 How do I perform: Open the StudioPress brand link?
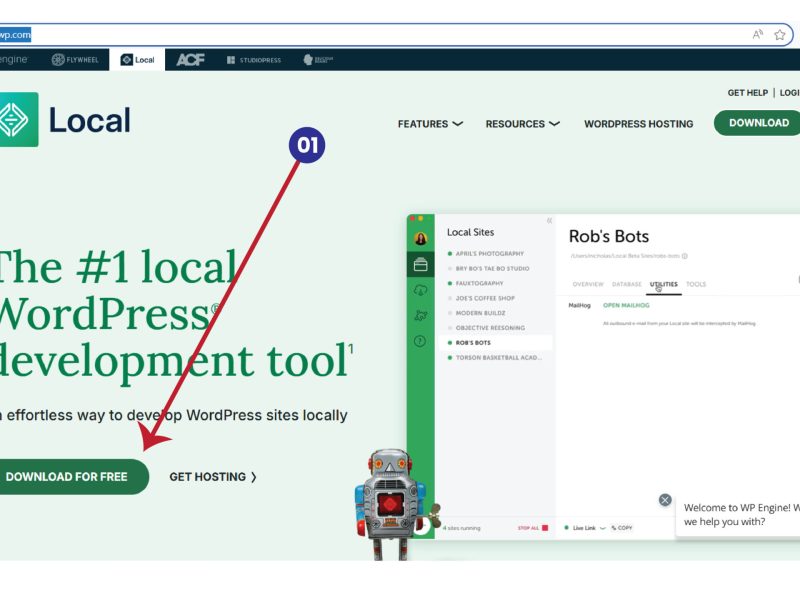[x=254, y=60]
